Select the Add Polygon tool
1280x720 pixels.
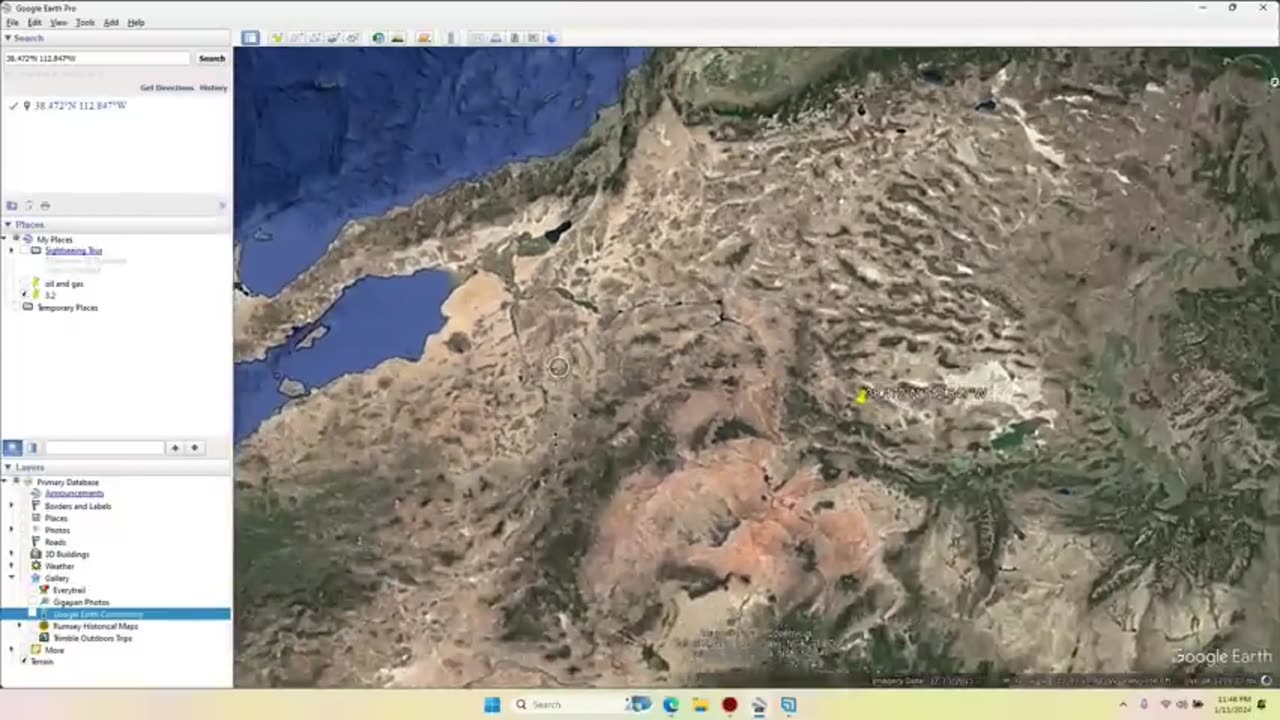[x=296, y=38]
